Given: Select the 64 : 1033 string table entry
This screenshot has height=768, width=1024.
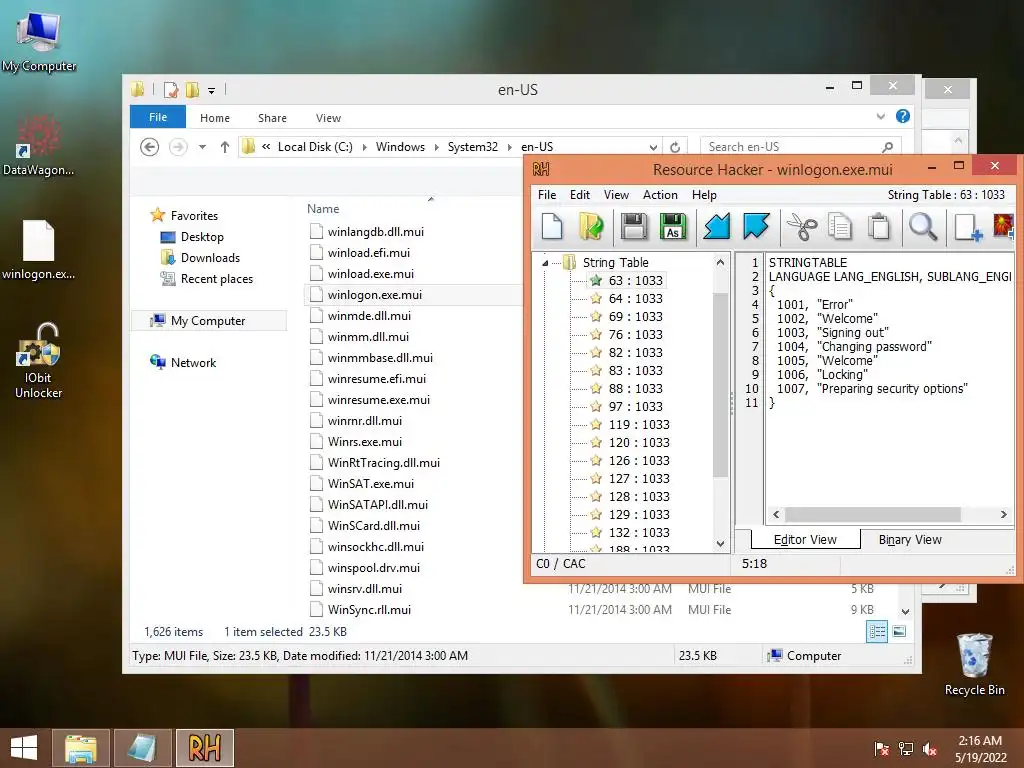Looking at the screenshot, I should click(635, 298).
